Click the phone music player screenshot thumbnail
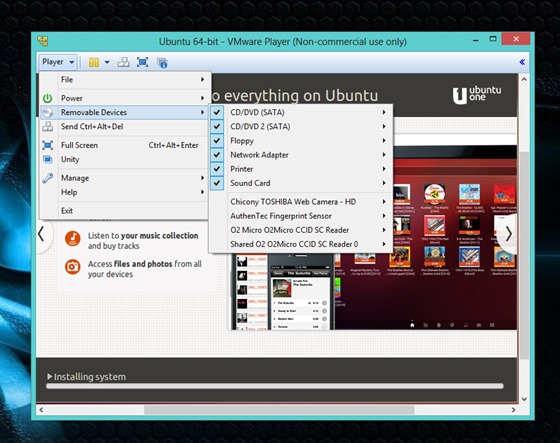This screenshot has width=560, height=443. pos(301,292)
